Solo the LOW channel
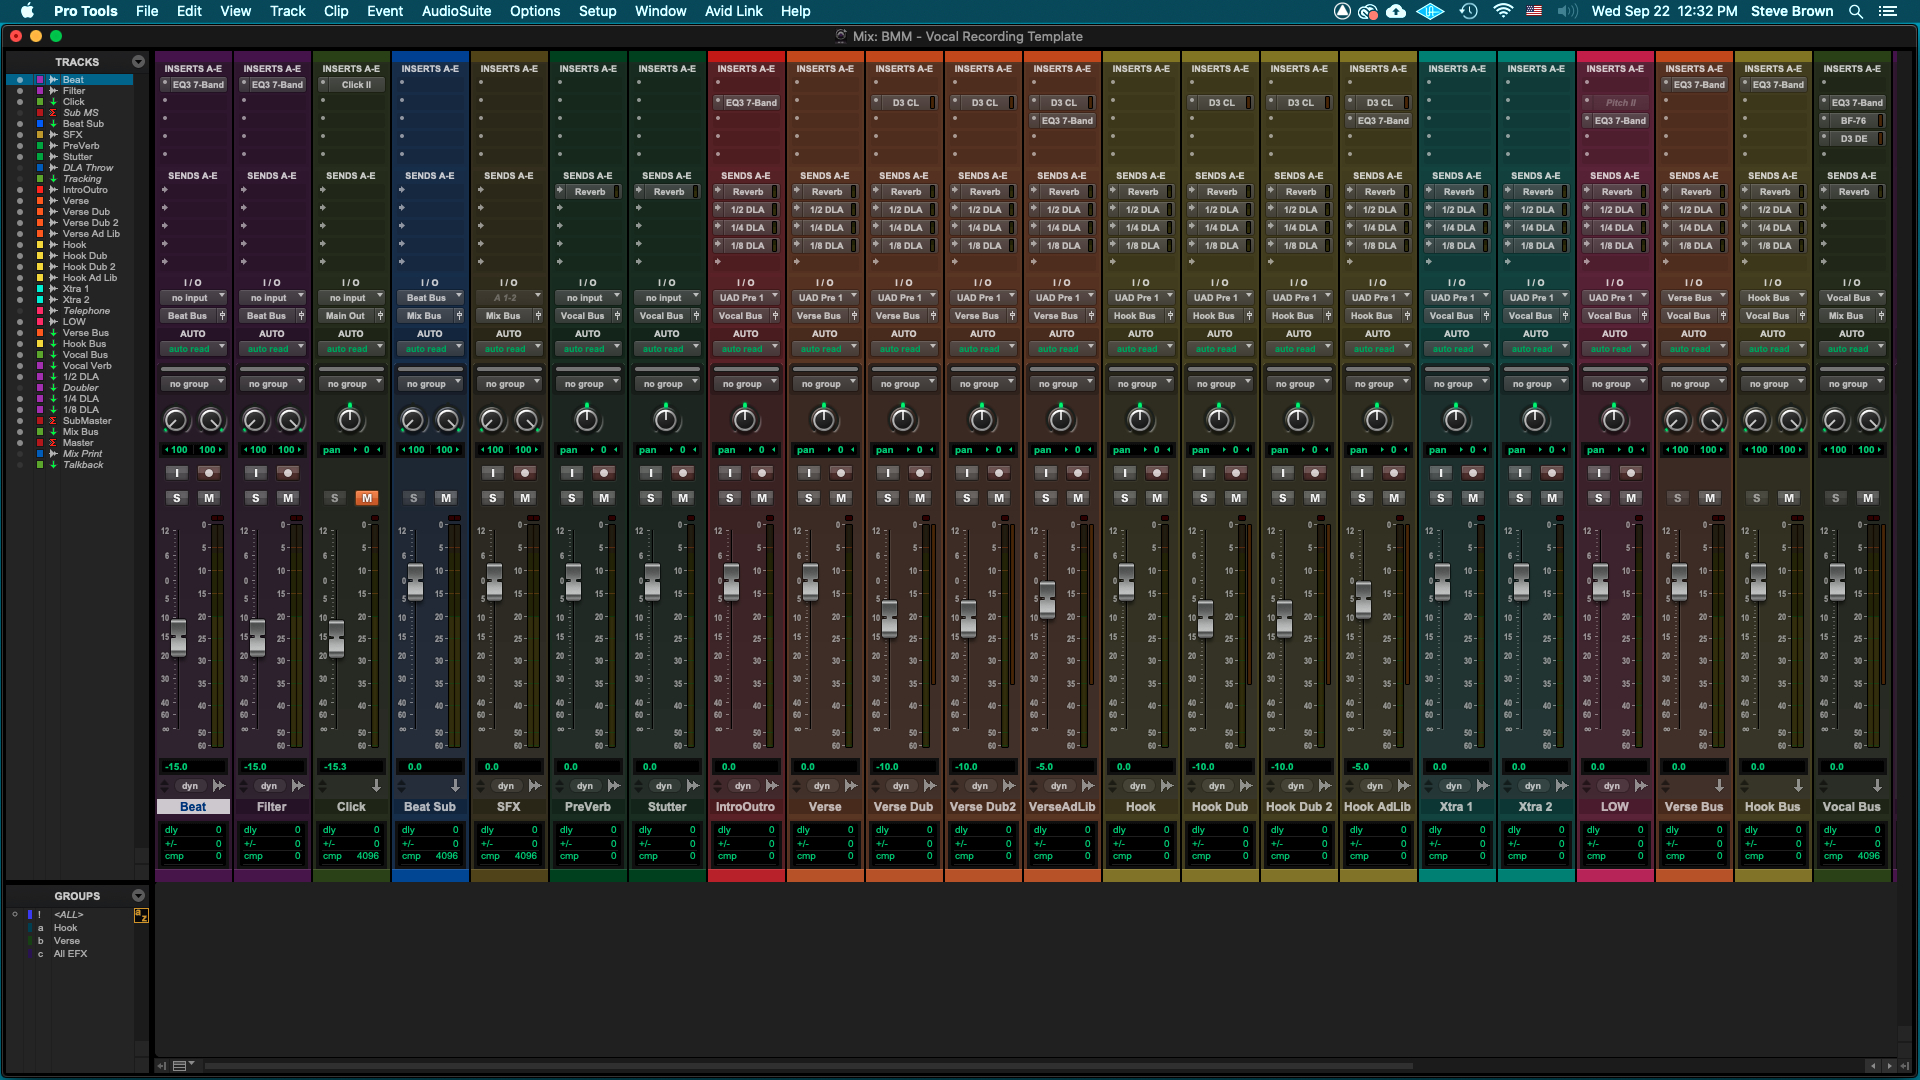This screenshot has width=1920, height=1080. tap(1599, 498)
